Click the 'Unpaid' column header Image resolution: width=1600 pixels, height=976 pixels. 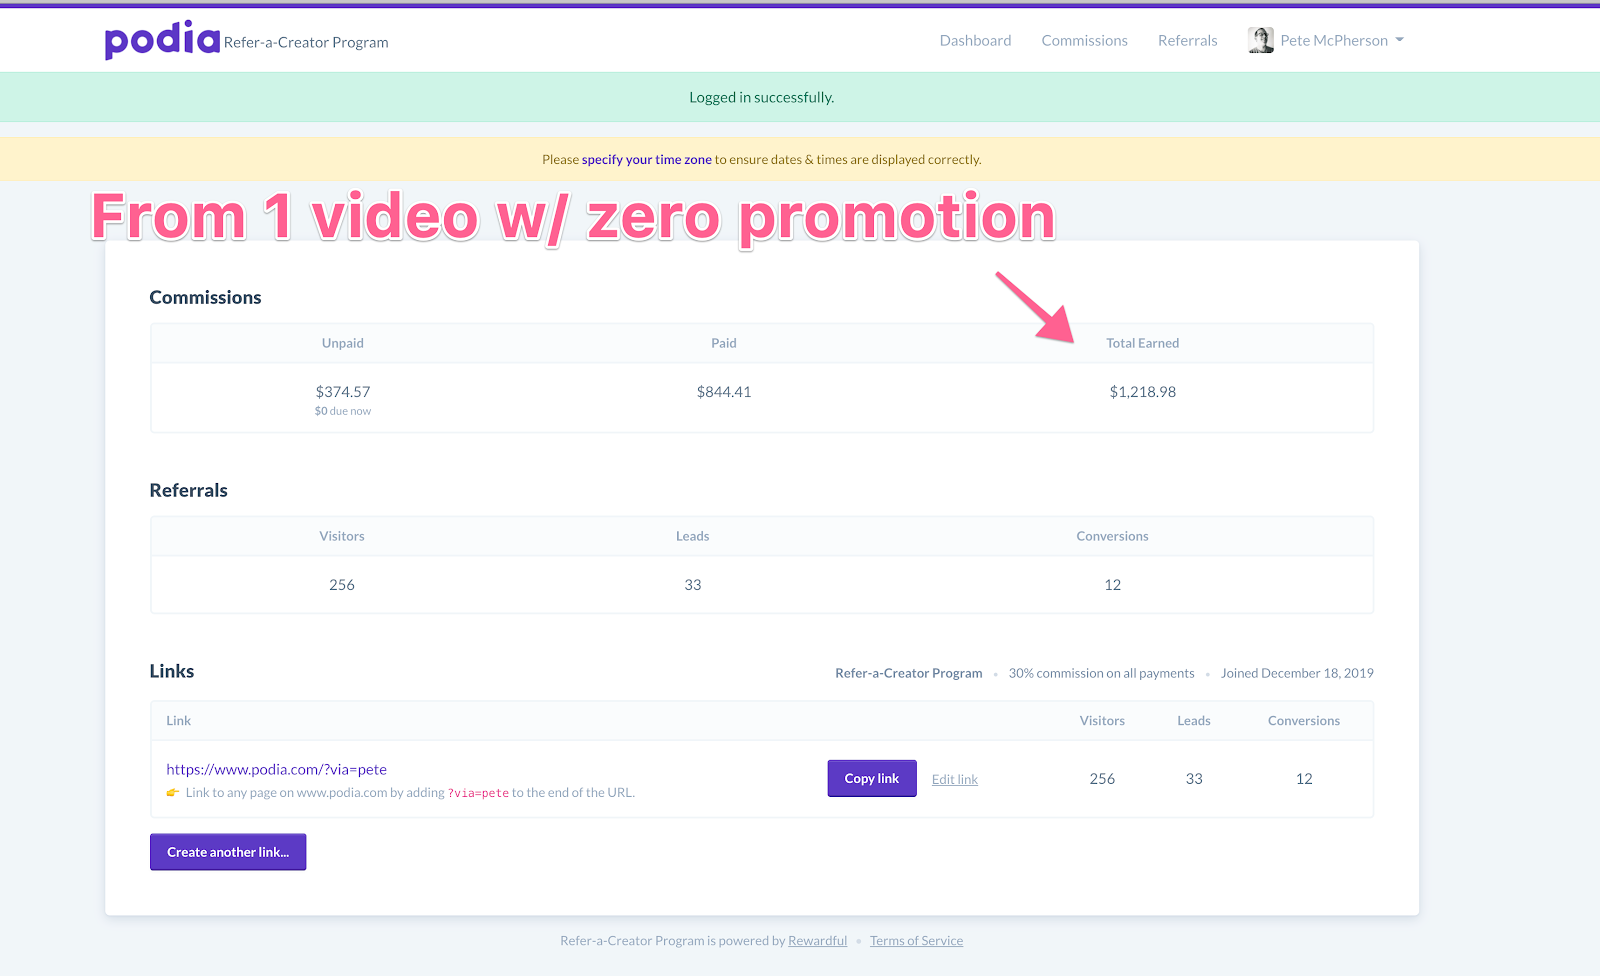(x=343, y=343)
